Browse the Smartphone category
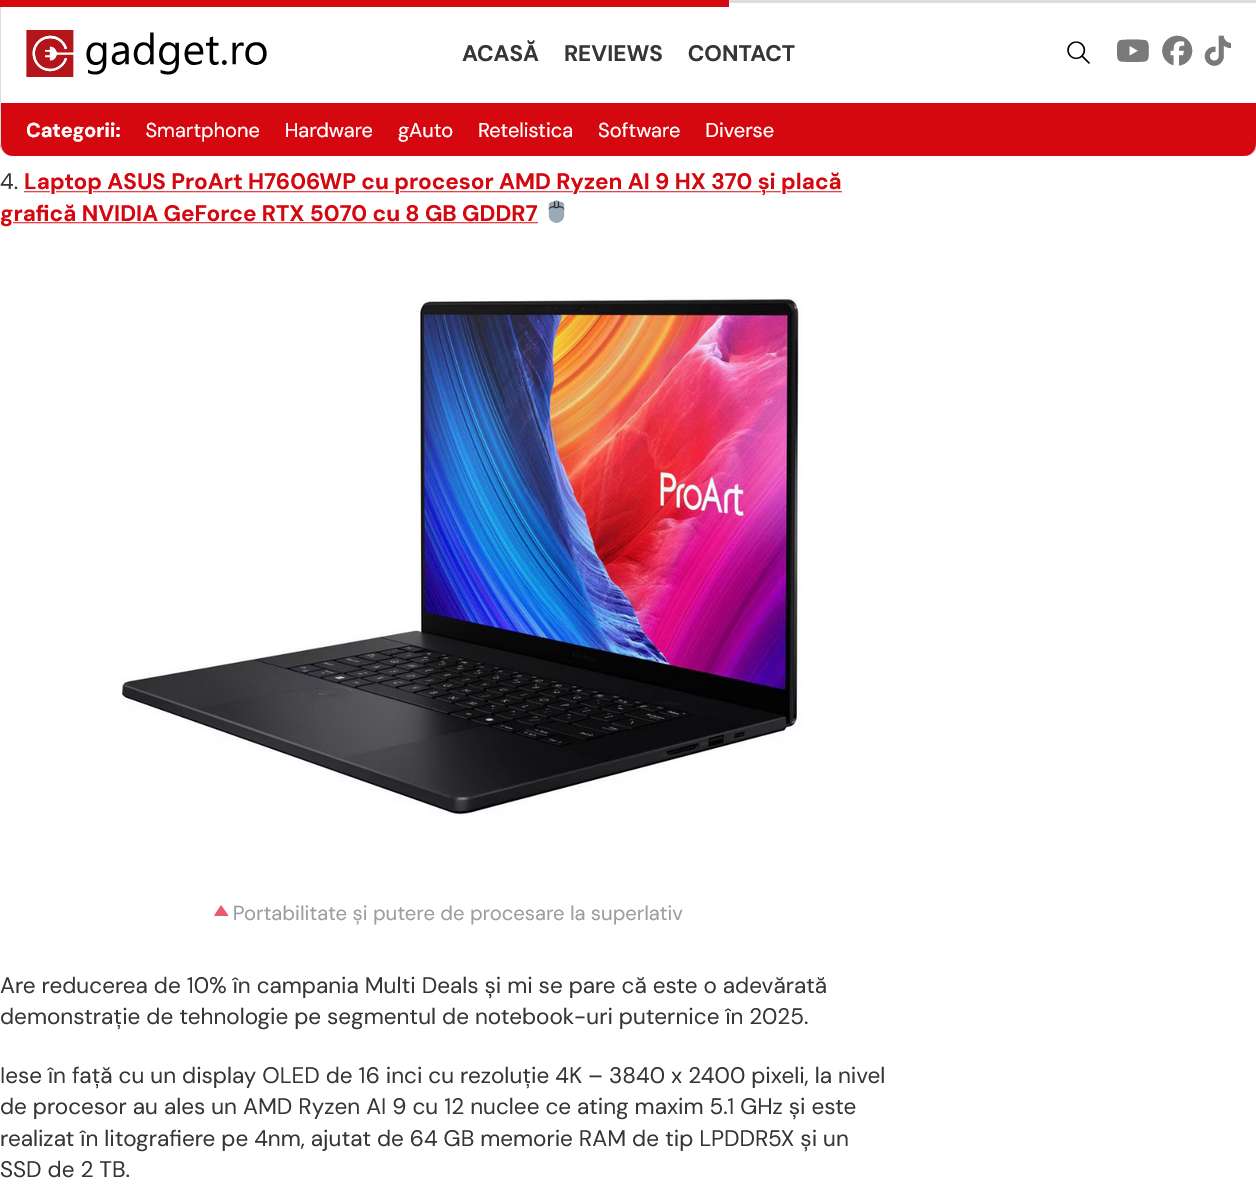The height and width of the screenshot is (1201, 1256). [x=202, y=130]
